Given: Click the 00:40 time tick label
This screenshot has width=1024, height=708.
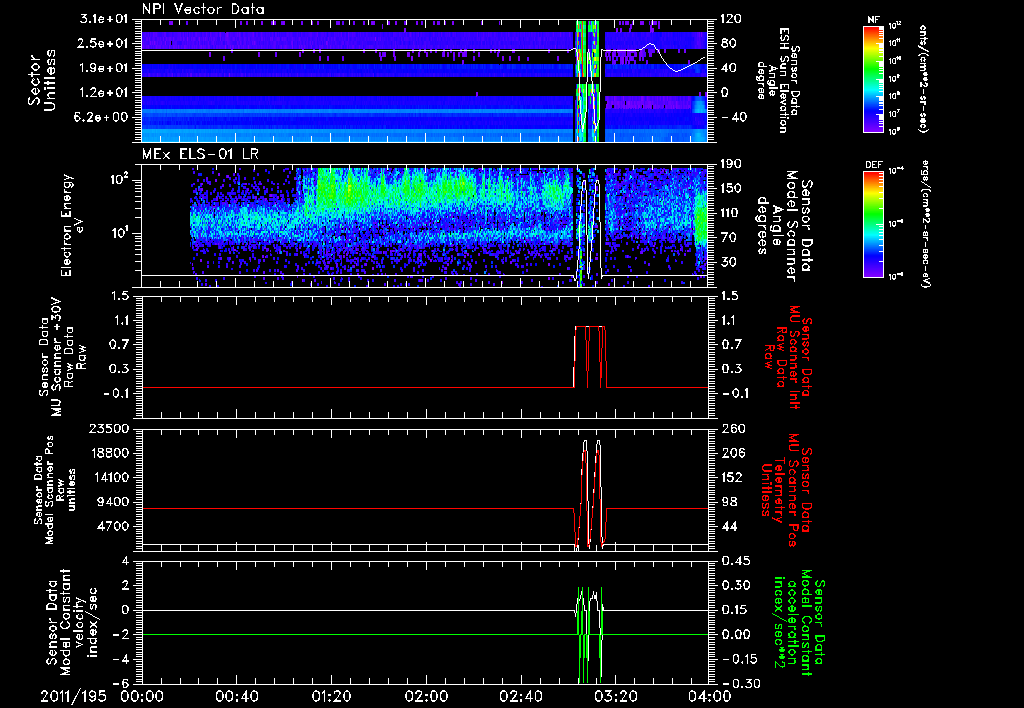Looking at the screenshot, I should (x=236, y=696).
